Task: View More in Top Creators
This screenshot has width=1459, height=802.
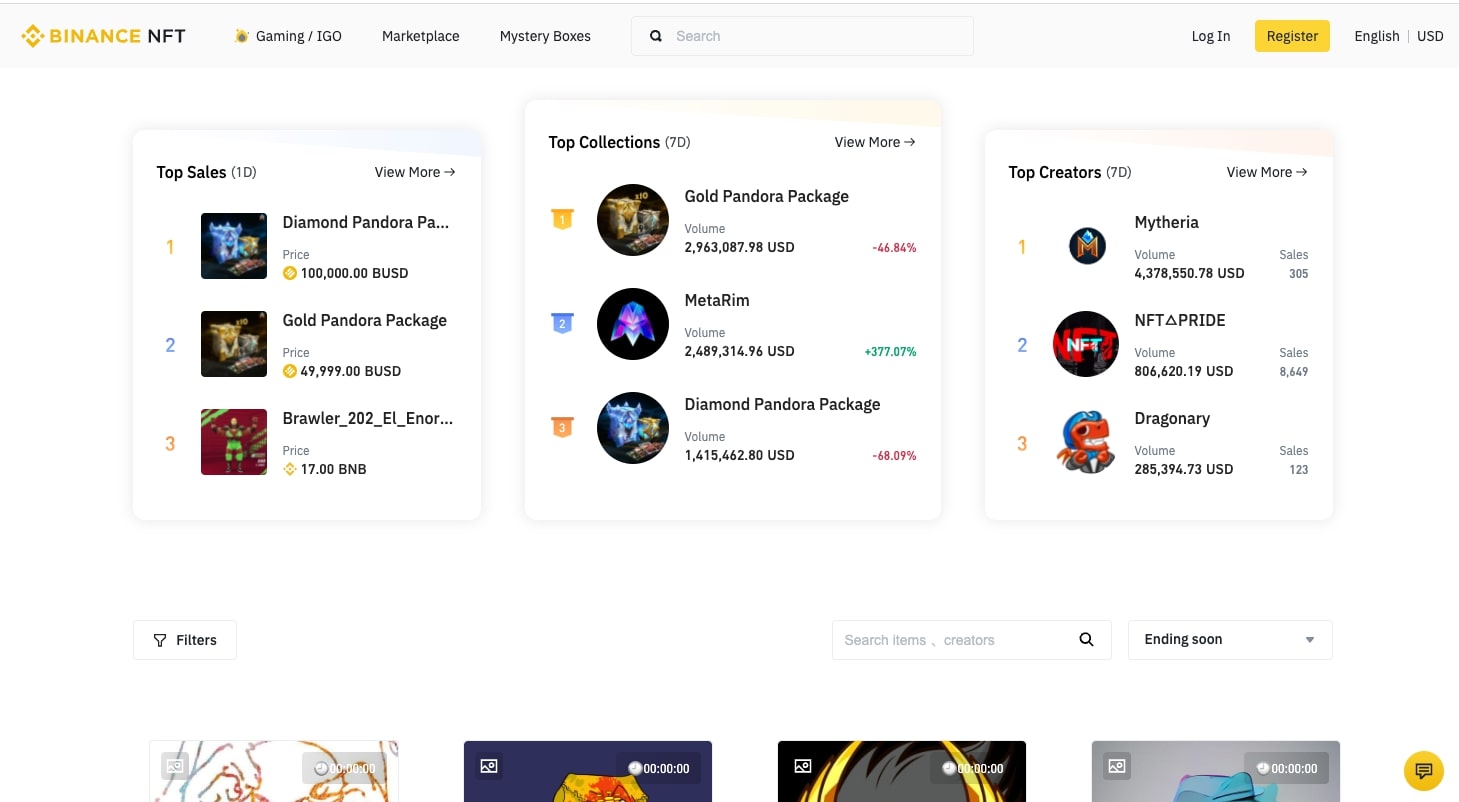Action: (1267, 172)
